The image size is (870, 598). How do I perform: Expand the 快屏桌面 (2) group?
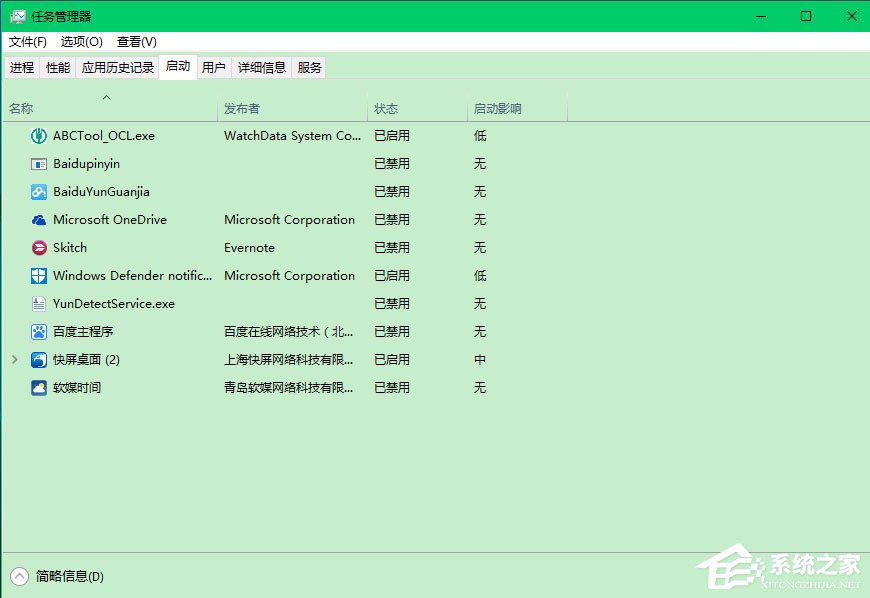coord(14,359)
